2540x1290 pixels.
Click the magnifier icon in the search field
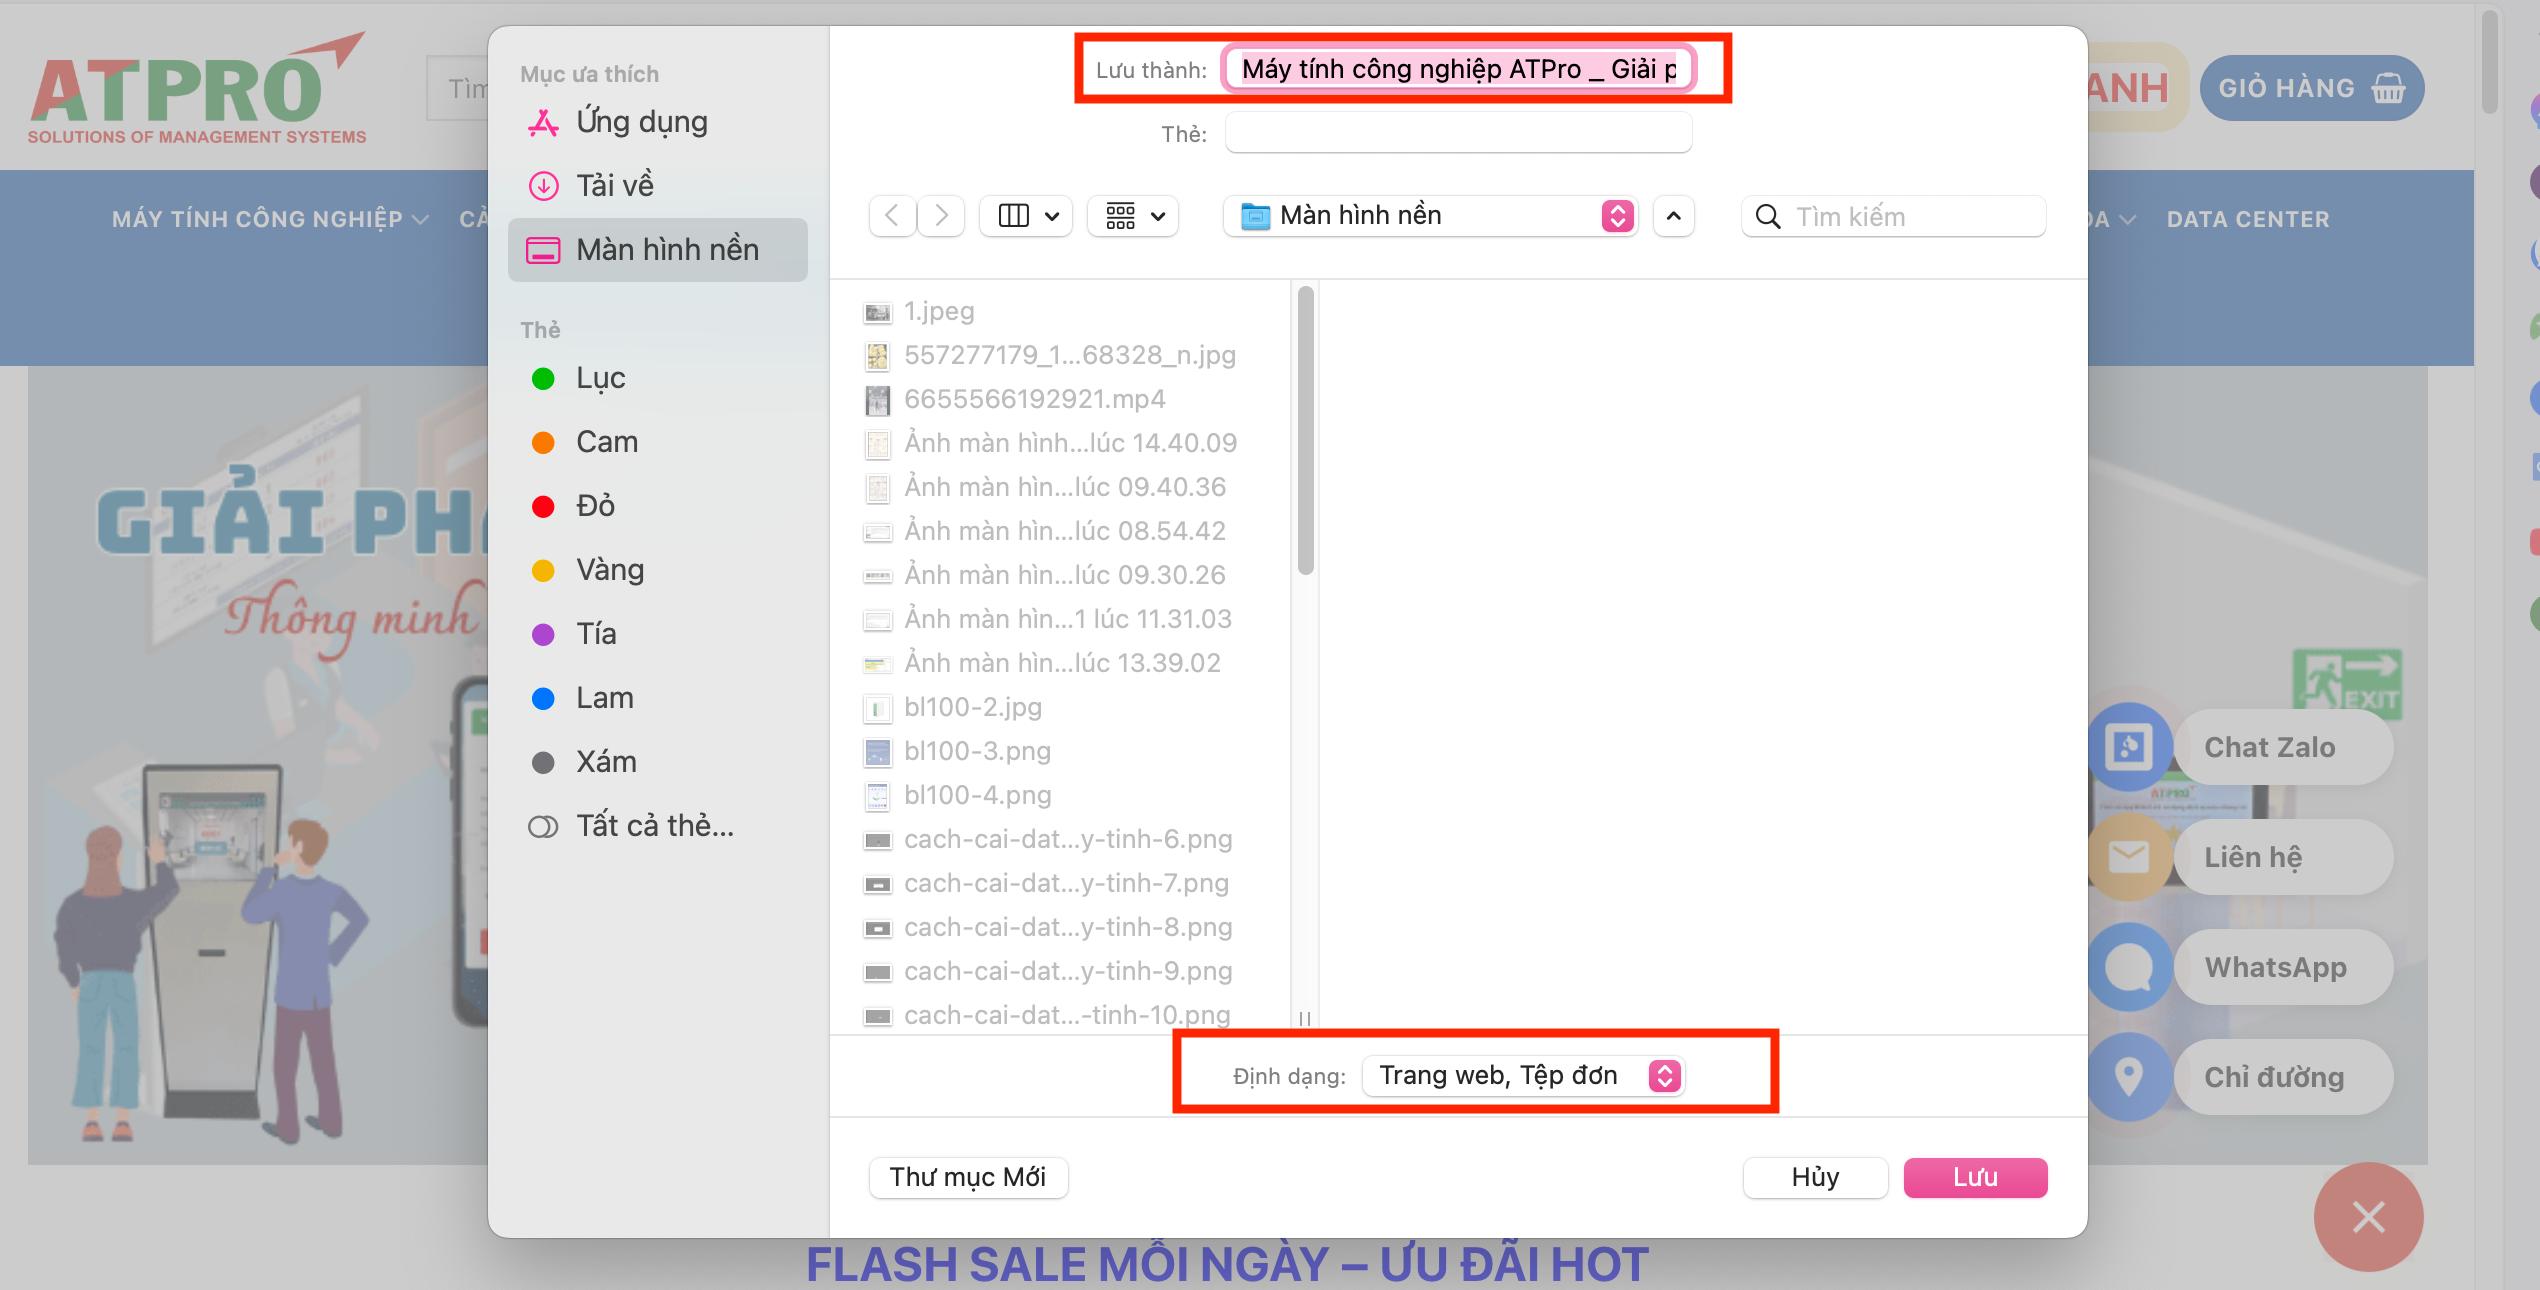pos(1767,217)
